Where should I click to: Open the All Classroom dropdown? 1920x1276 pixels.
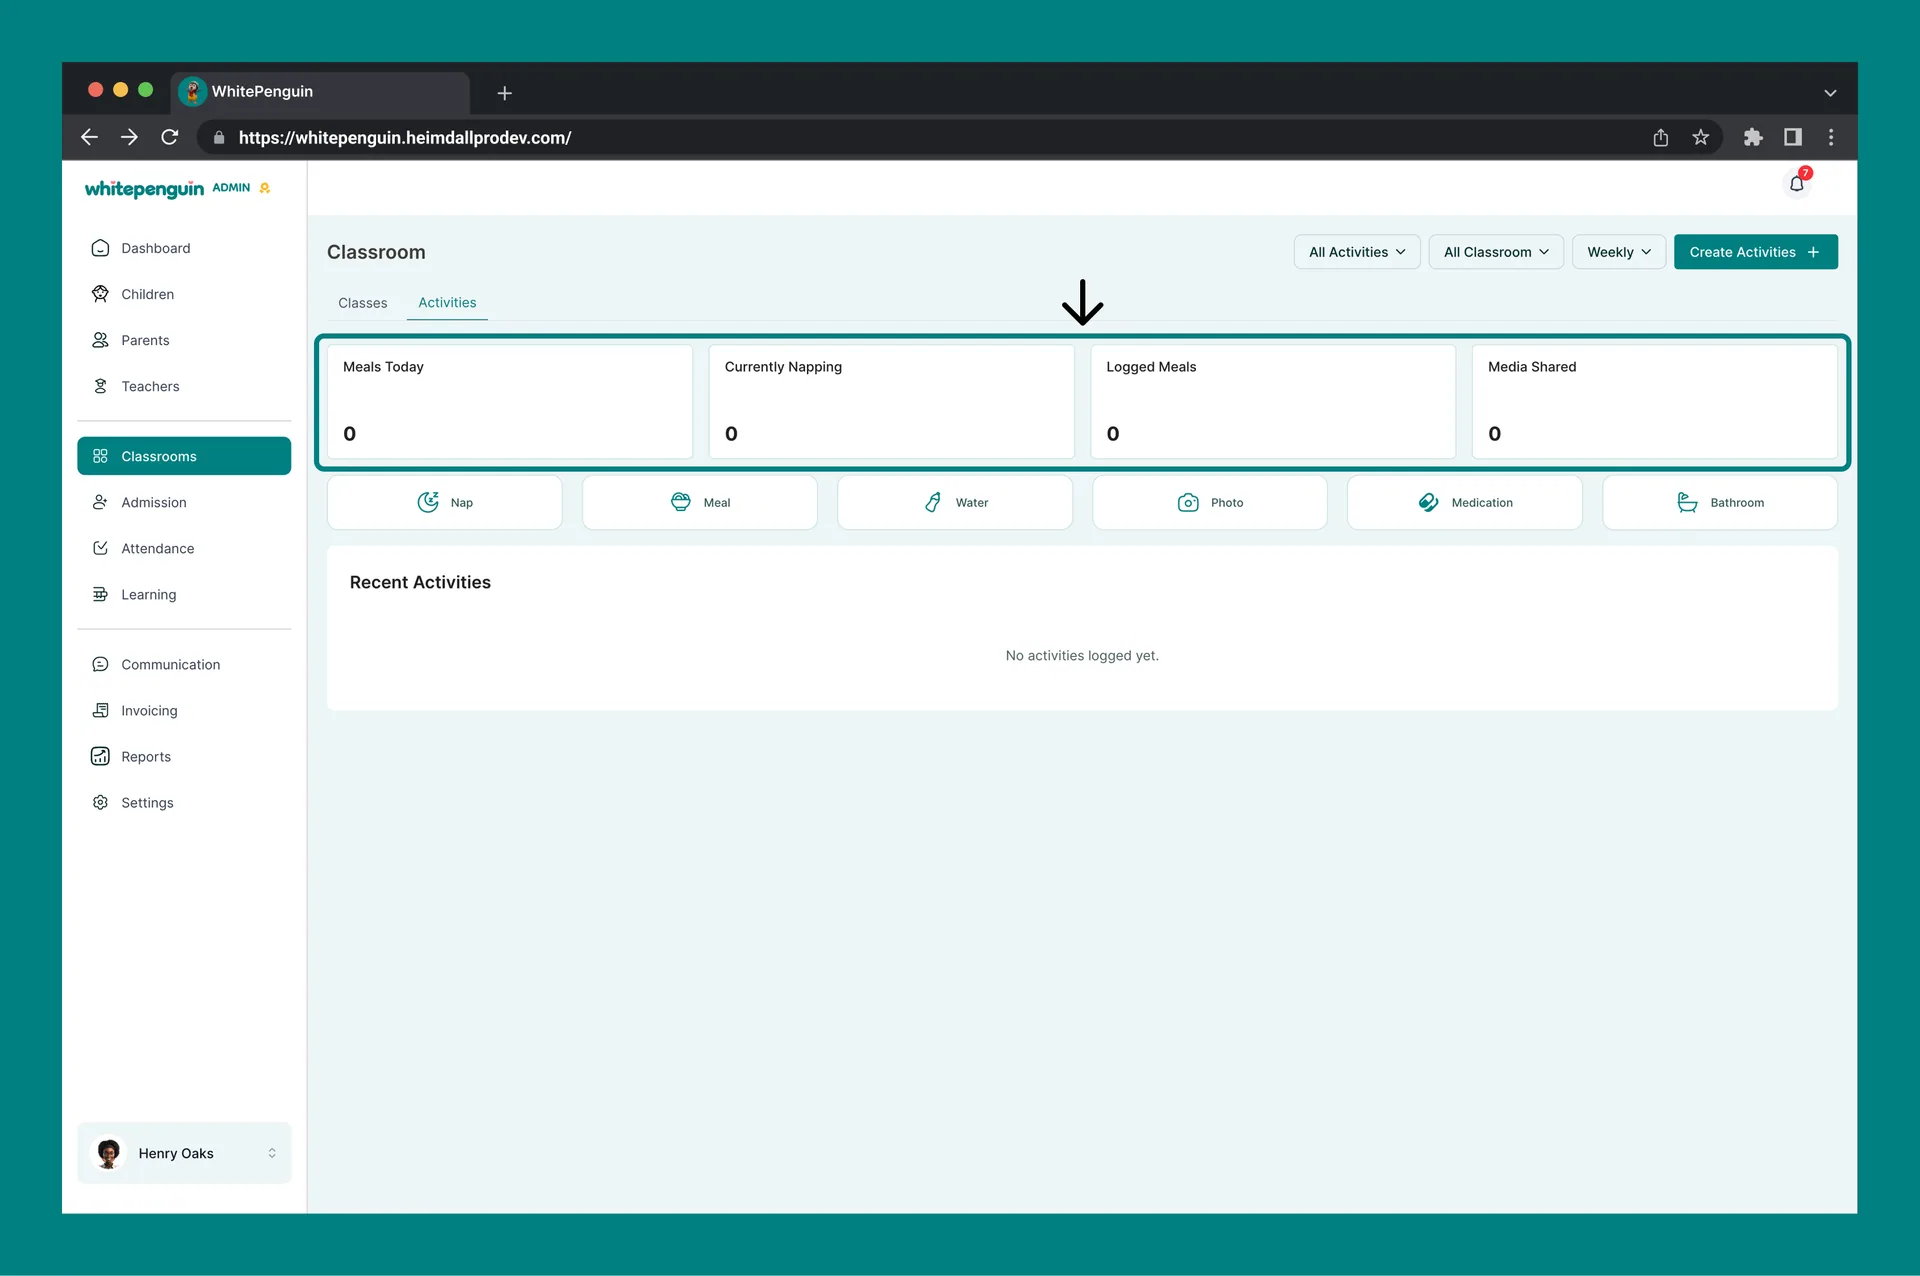click(1496, 252)
